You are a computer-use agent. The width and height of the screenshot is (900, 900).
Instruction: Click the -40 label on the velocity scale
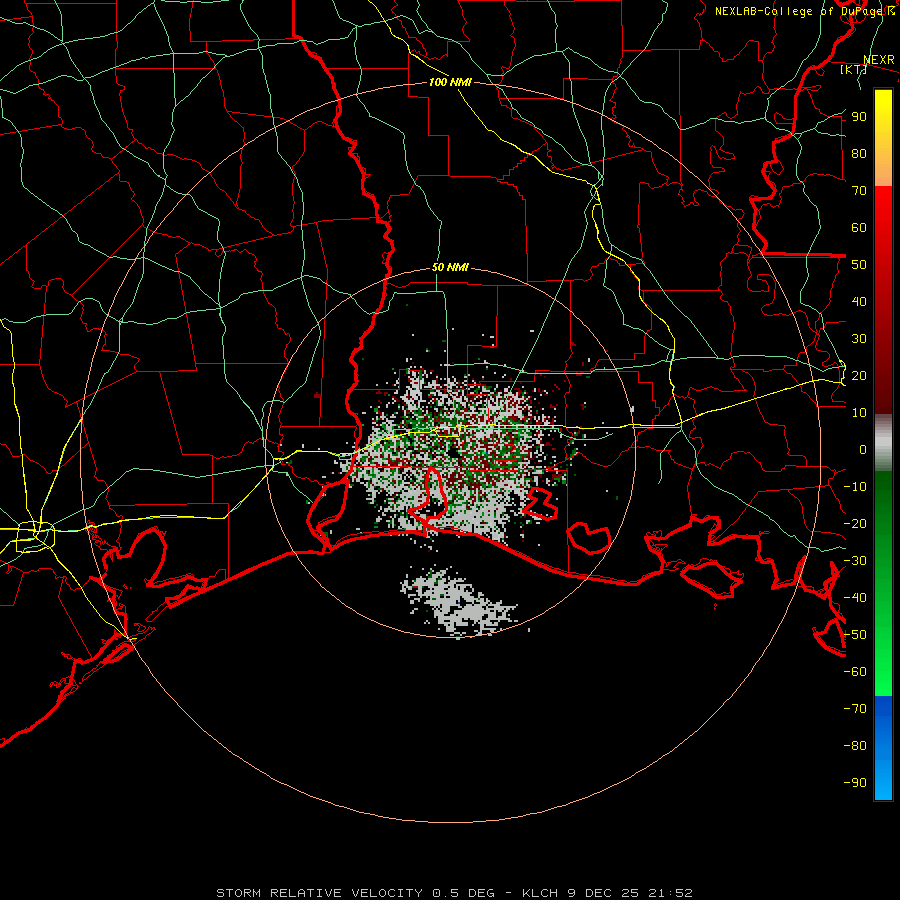[x=855, y=598]
